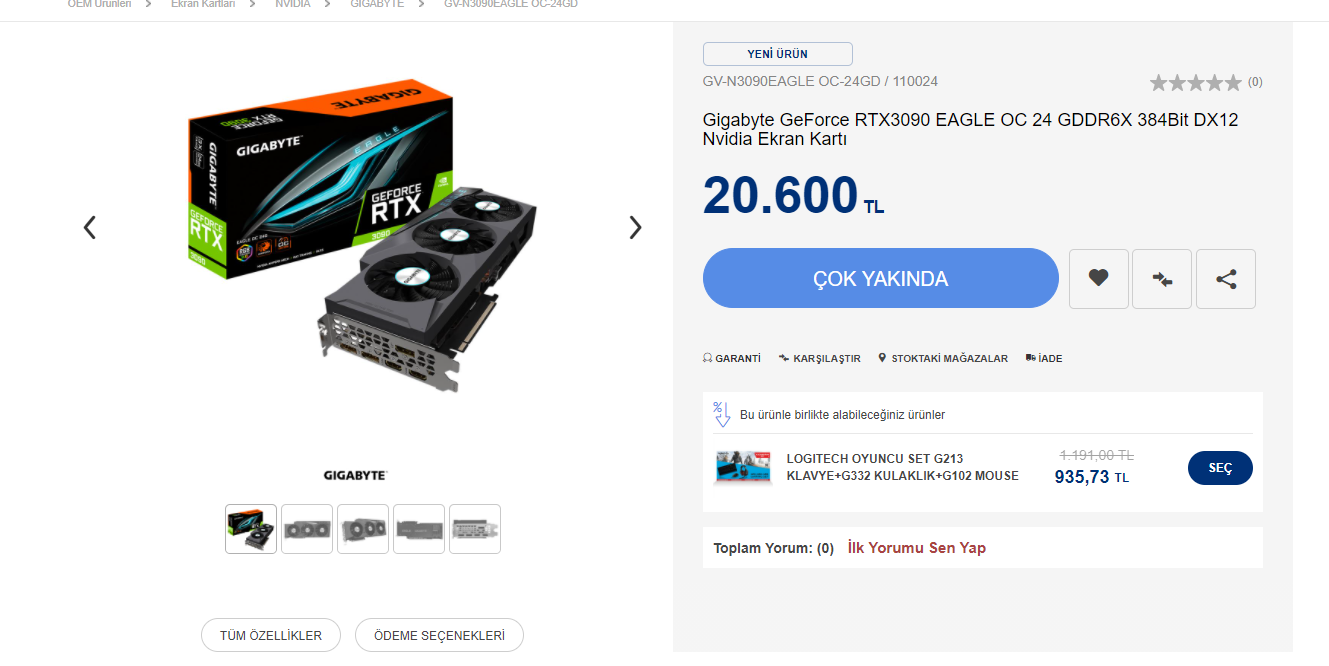The width and height of the screenshot is (1329, 666).
Task: Open TÜM ÖZELLİKLER tab
Action: click(271, 635)
